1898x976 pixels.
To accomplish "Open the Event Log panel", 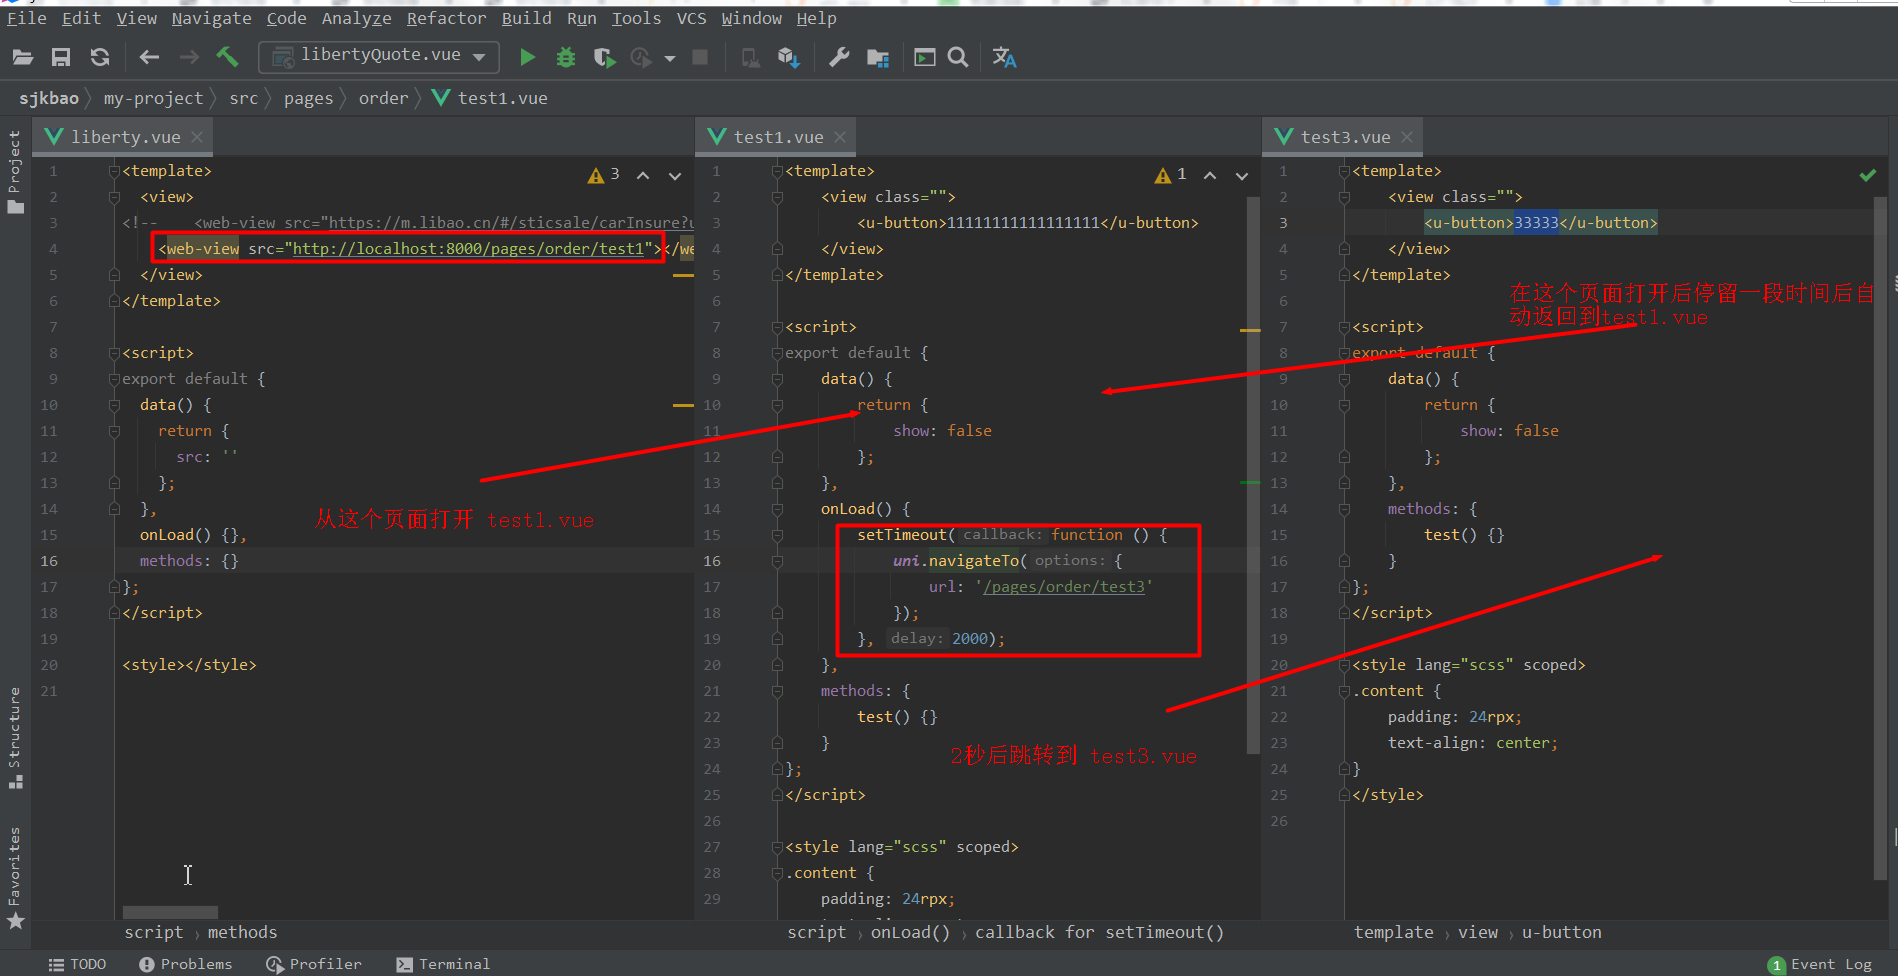I will coord(1820,965).
